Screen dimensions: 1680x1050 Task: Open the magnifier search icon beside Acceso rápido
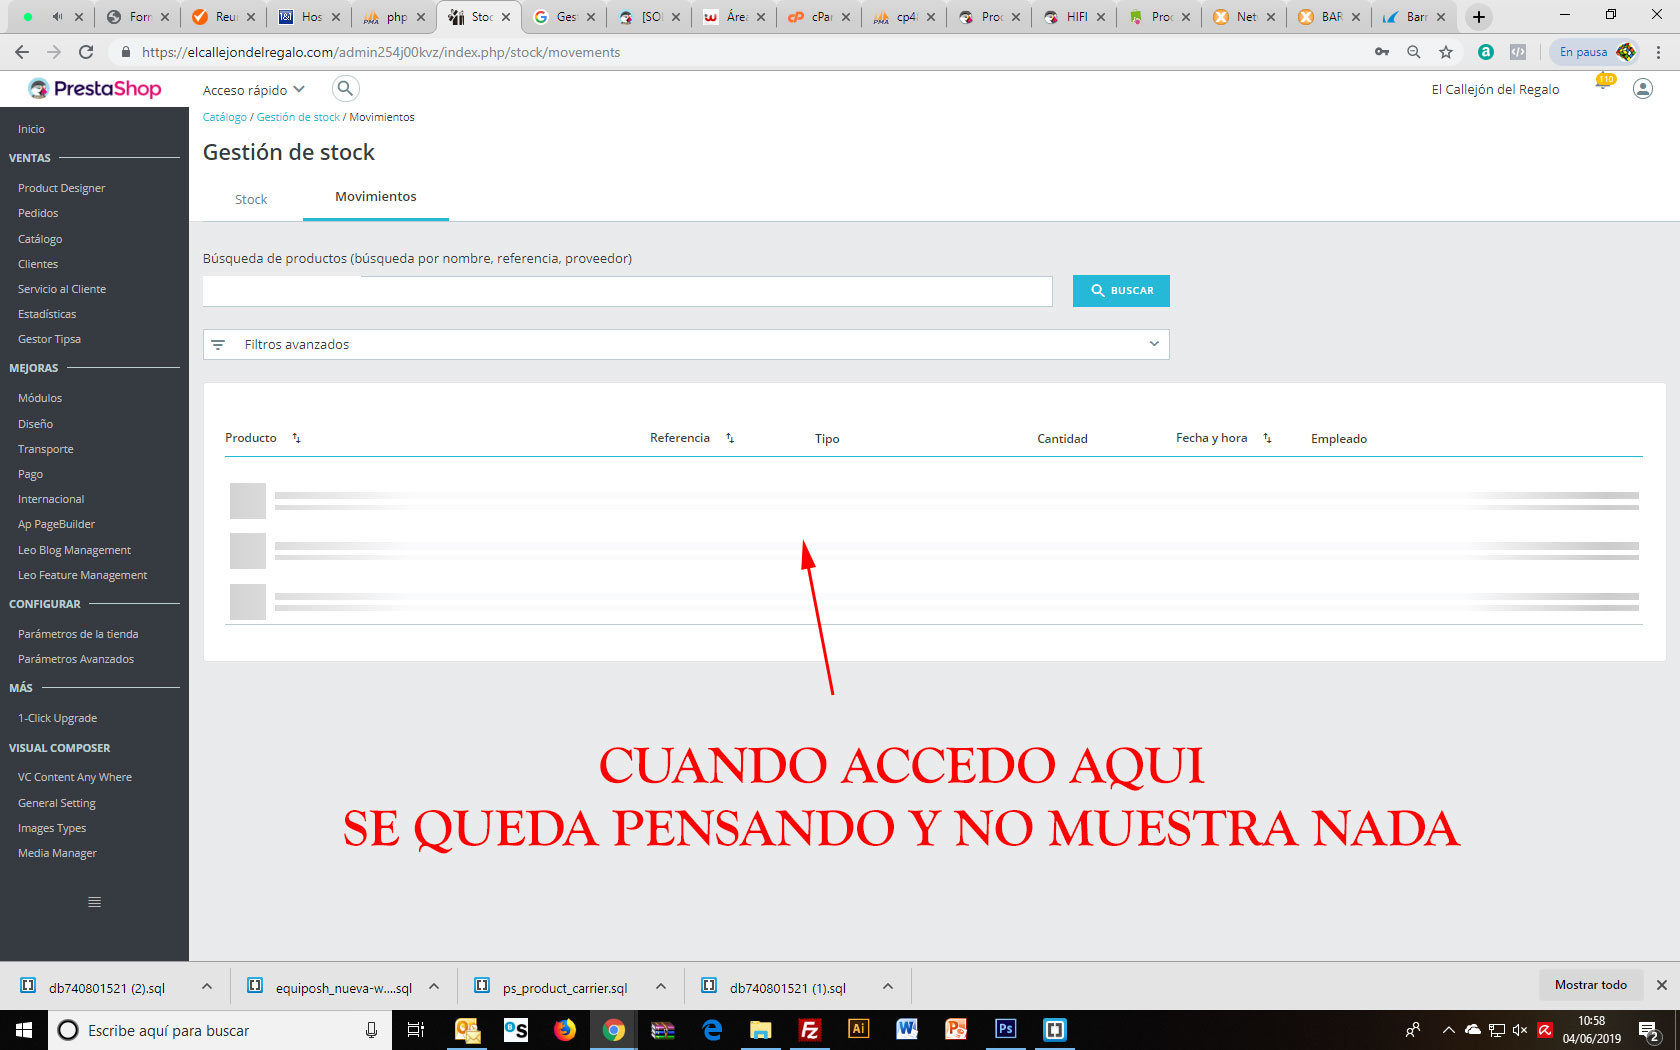tap(345, 89)
